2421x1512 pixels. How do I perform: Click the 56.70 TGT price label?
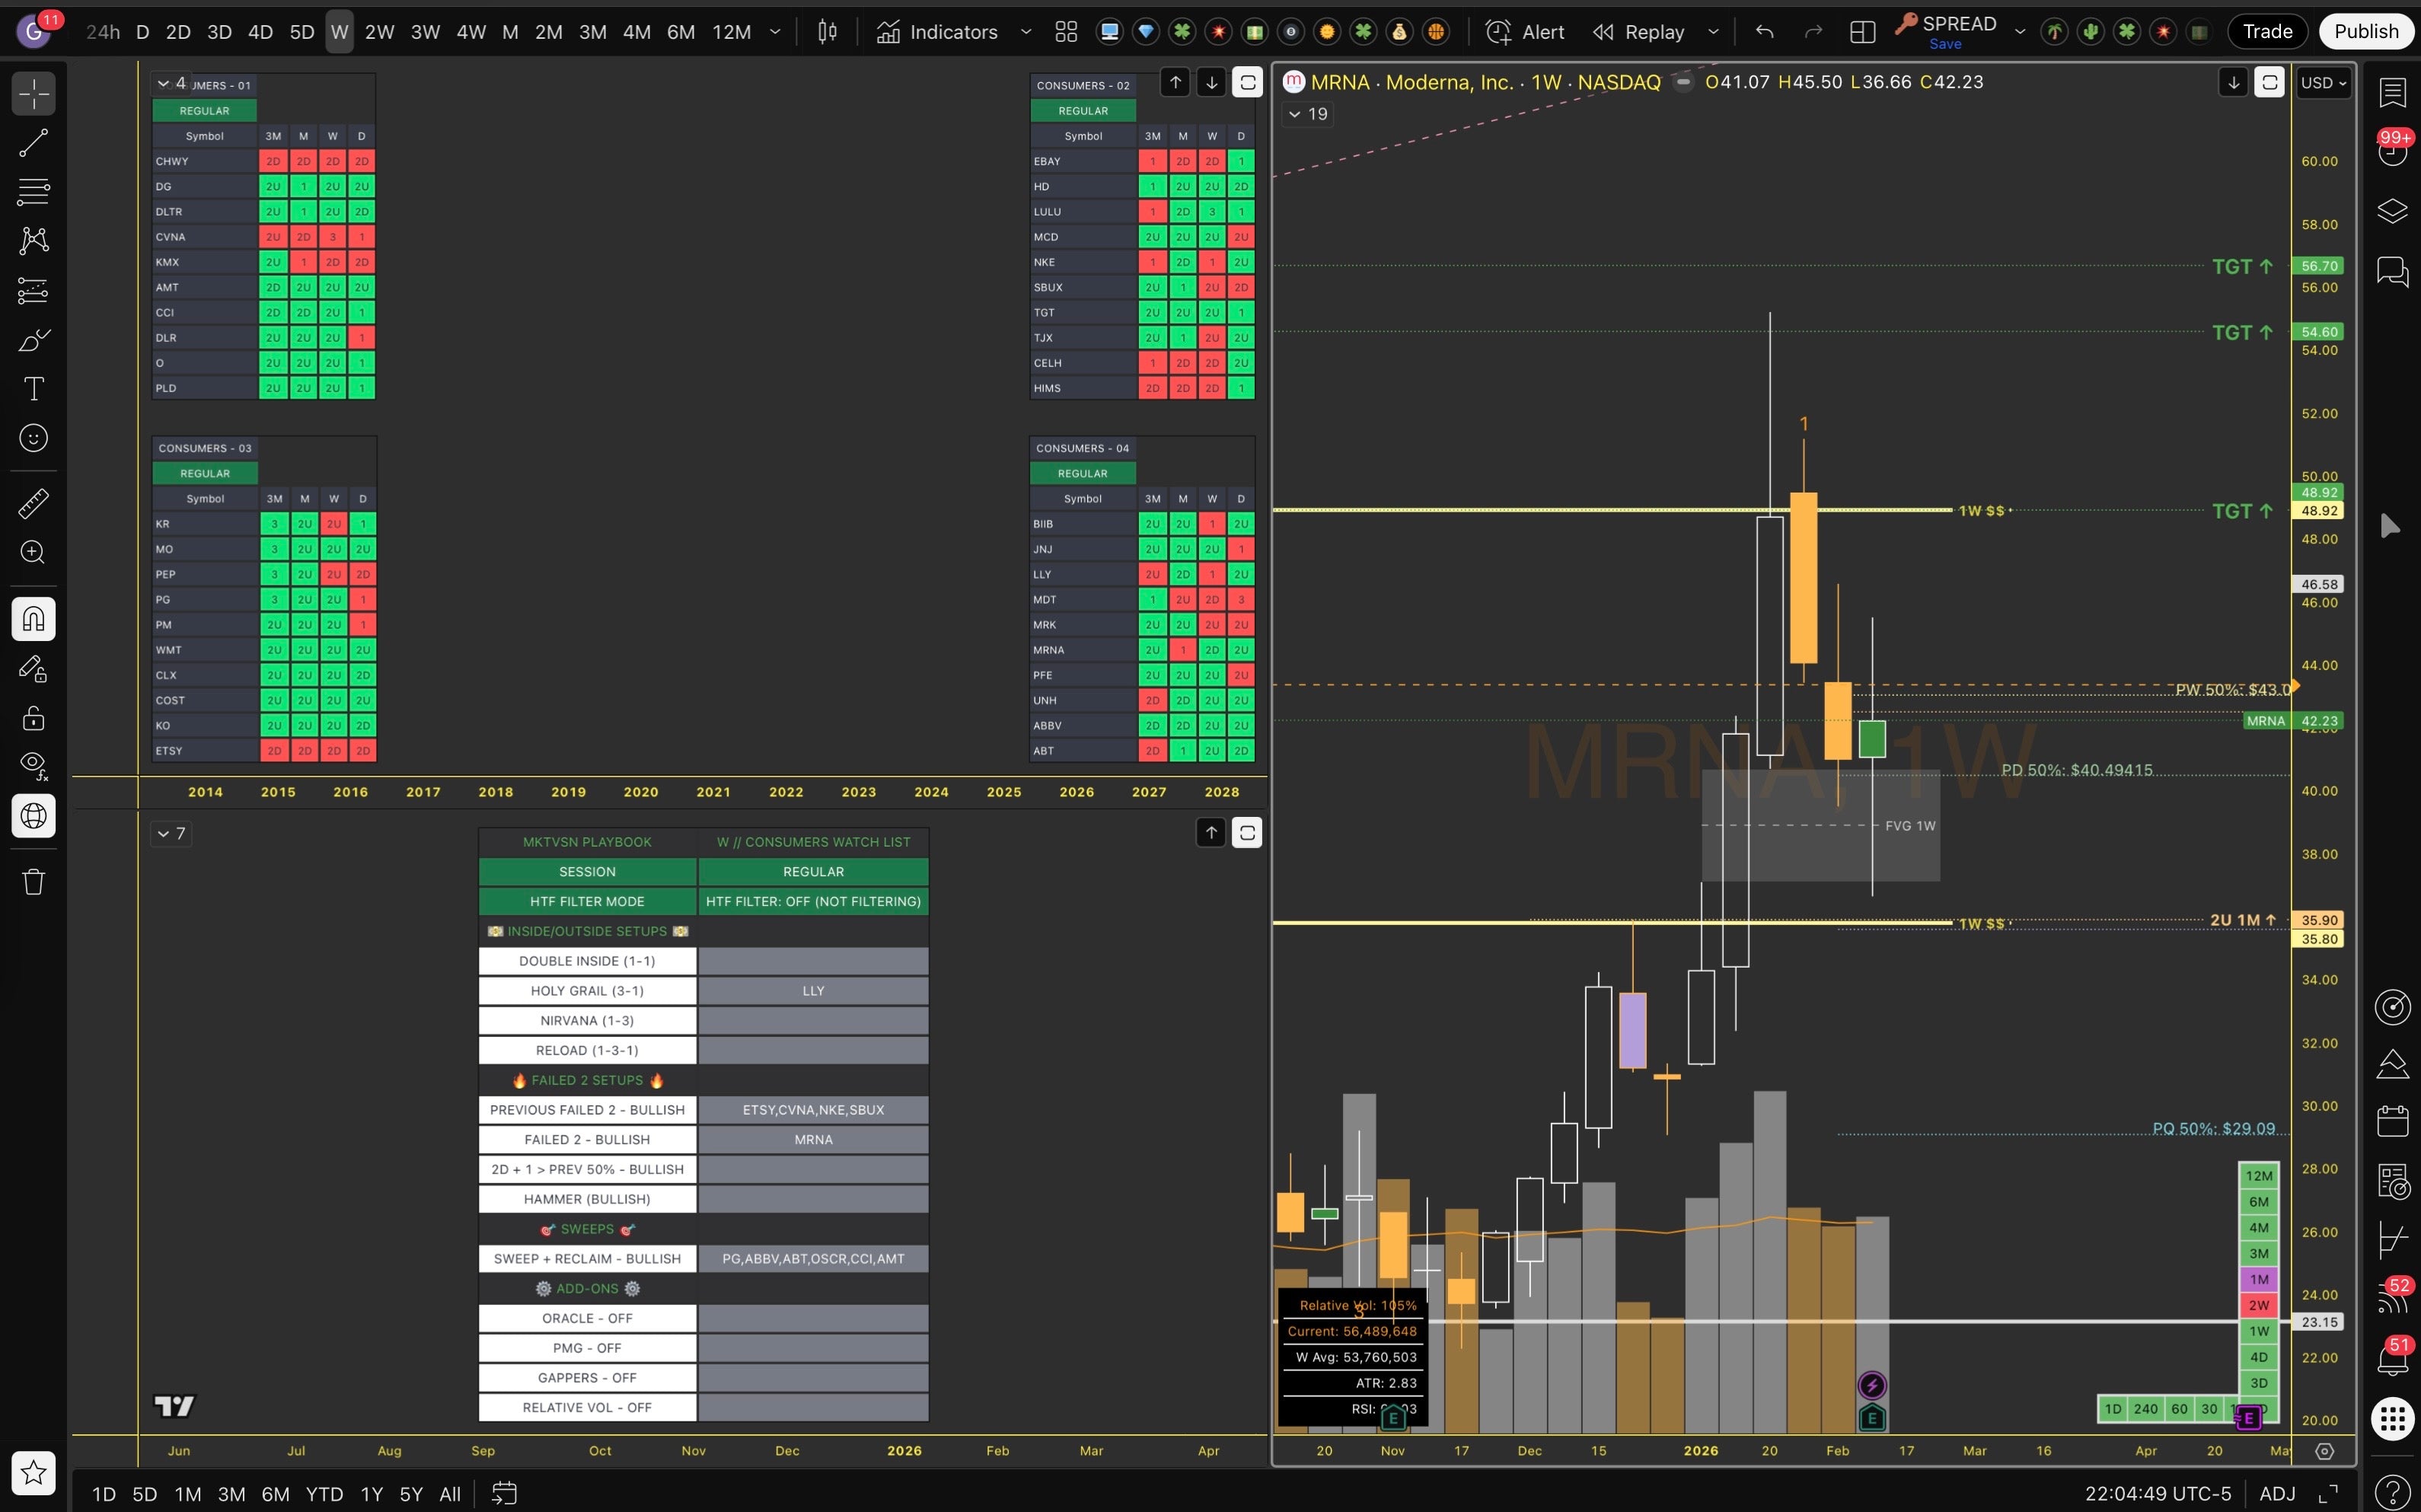(x=2318, y=266)
